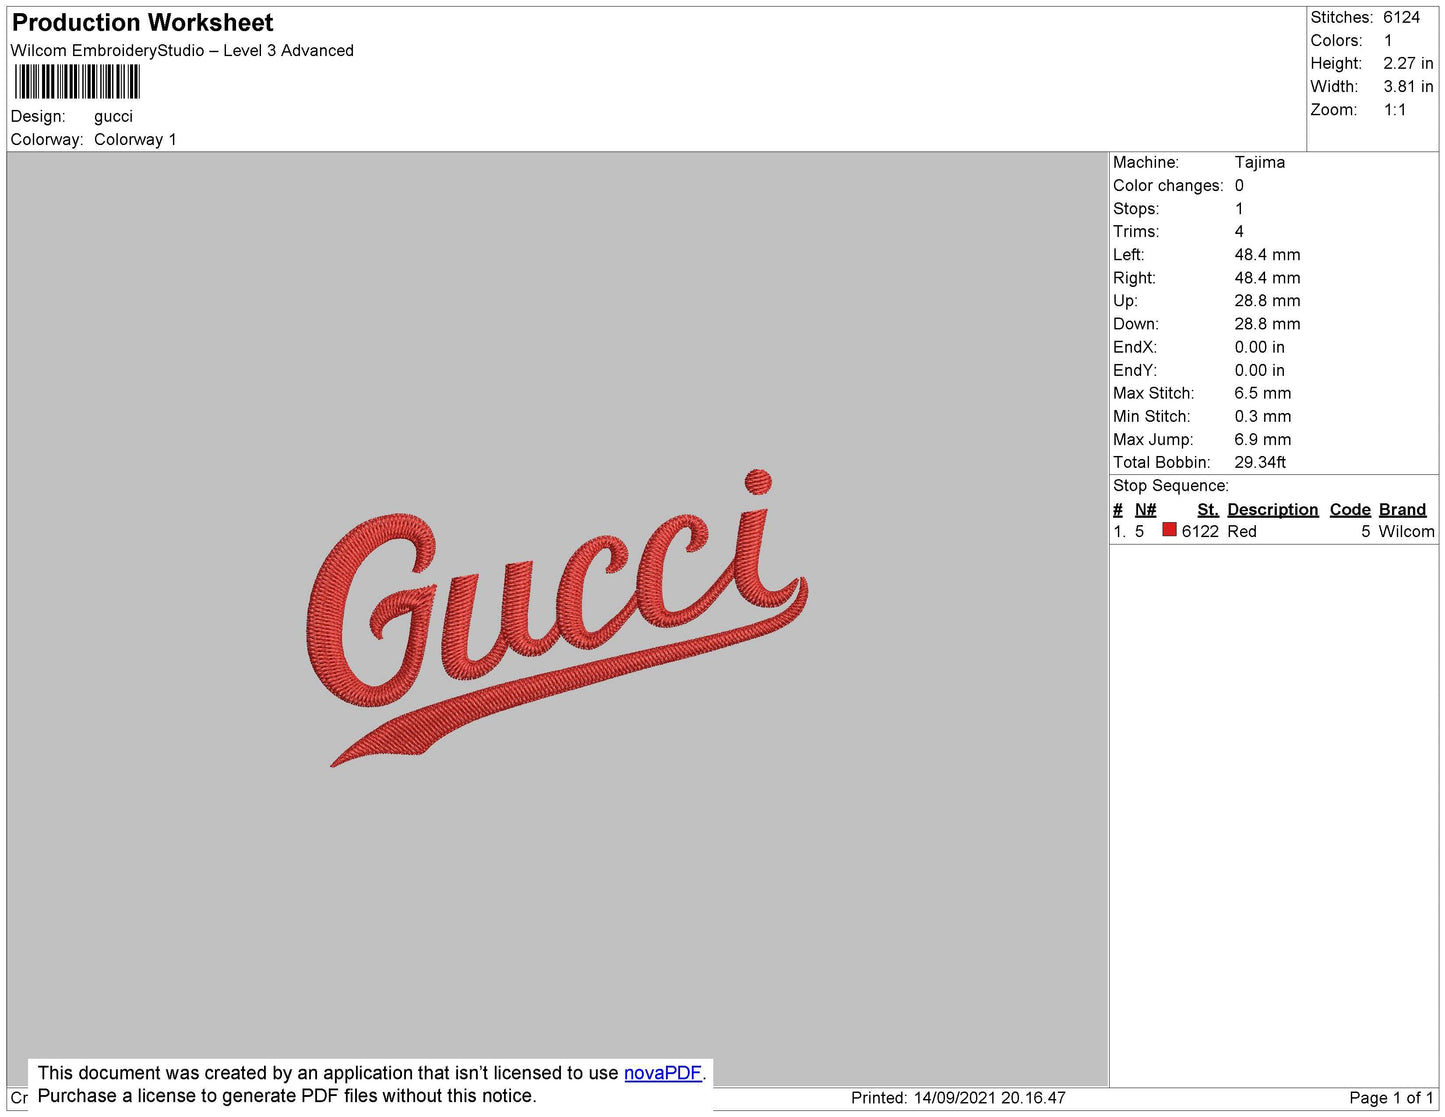Select the 'Production Worksheet' heading
The image size is (1445, 1117).
click(x=143, y=22)
